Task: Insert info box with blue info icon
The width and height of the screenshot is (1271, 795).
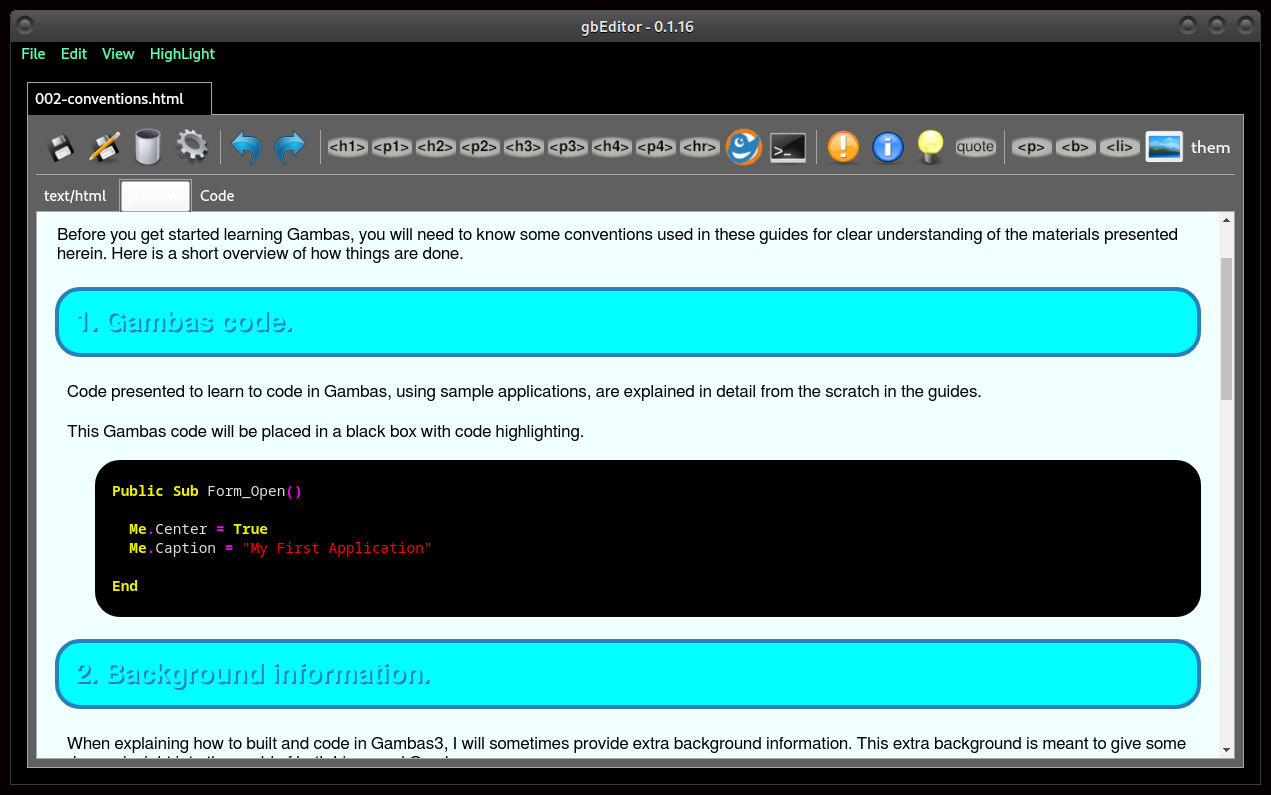Action: 888,147
